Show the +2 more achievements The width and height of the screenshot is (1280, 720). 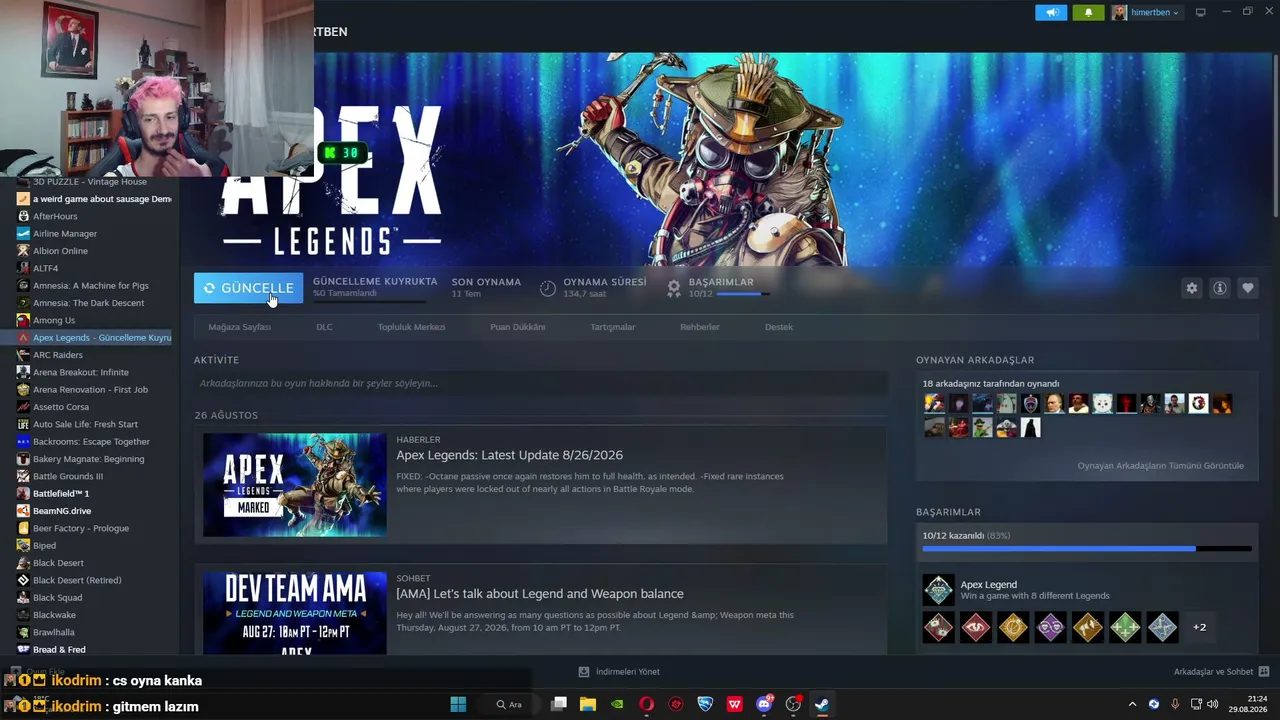[x=1199, y=628]
